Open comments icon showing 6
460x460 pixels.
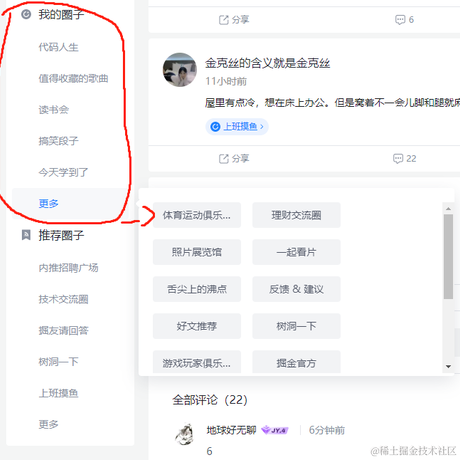point(400,20)
